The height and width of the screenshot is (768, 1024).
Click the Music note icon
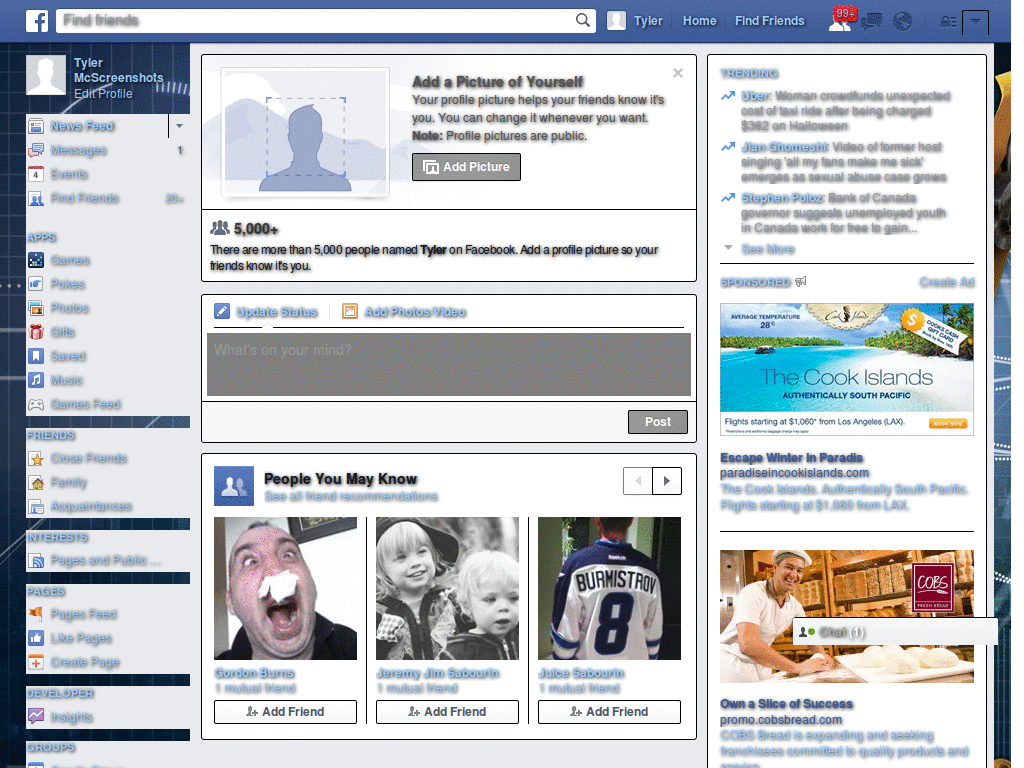pos(36,380)
